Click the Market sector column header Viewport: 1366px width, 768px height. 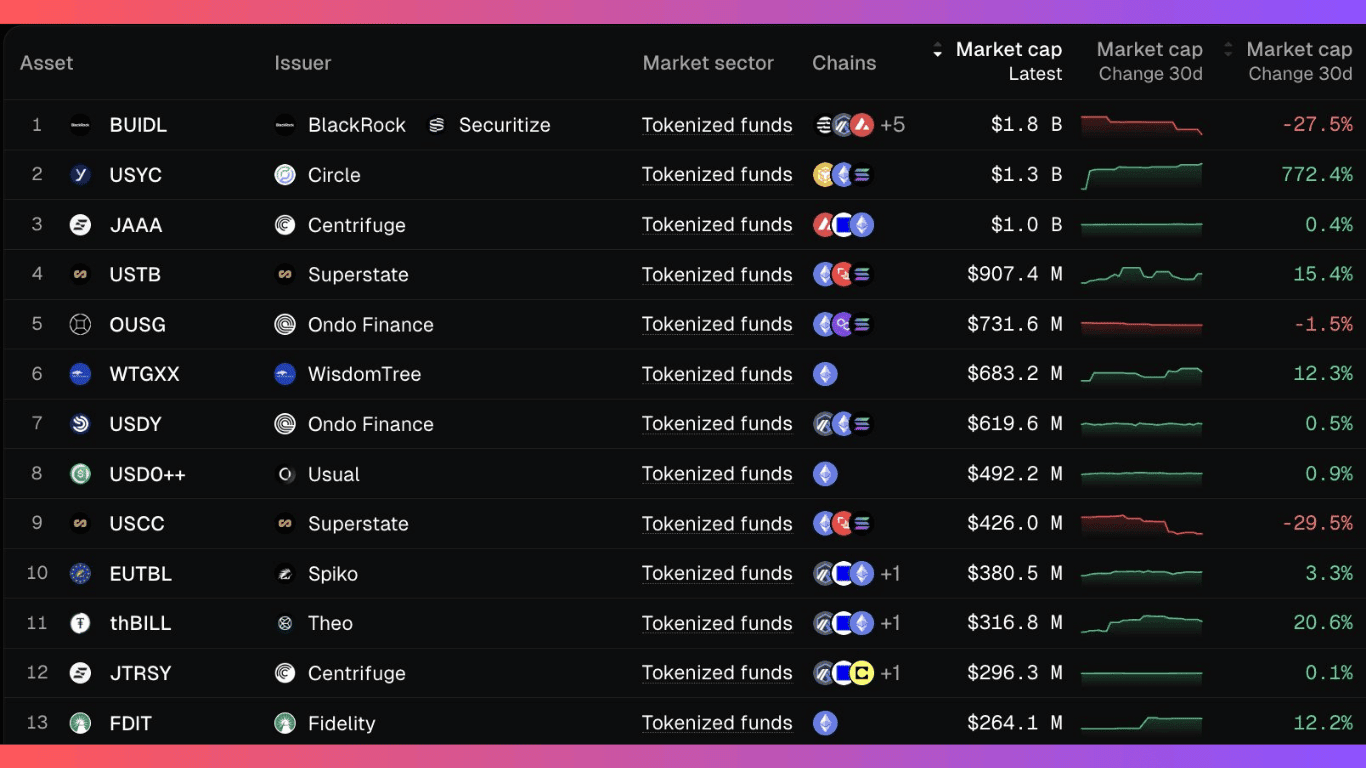(x=708, y=62)
